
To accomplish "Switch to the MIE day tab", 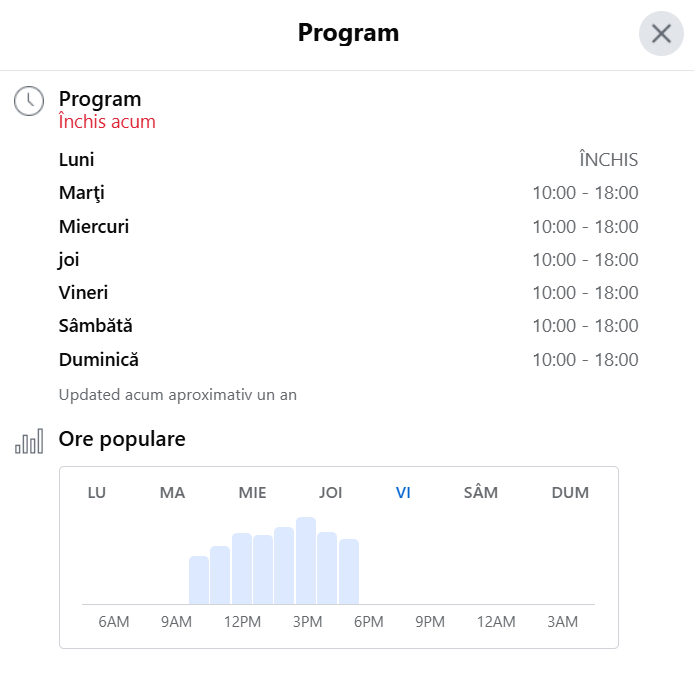I will click(252, 492).
